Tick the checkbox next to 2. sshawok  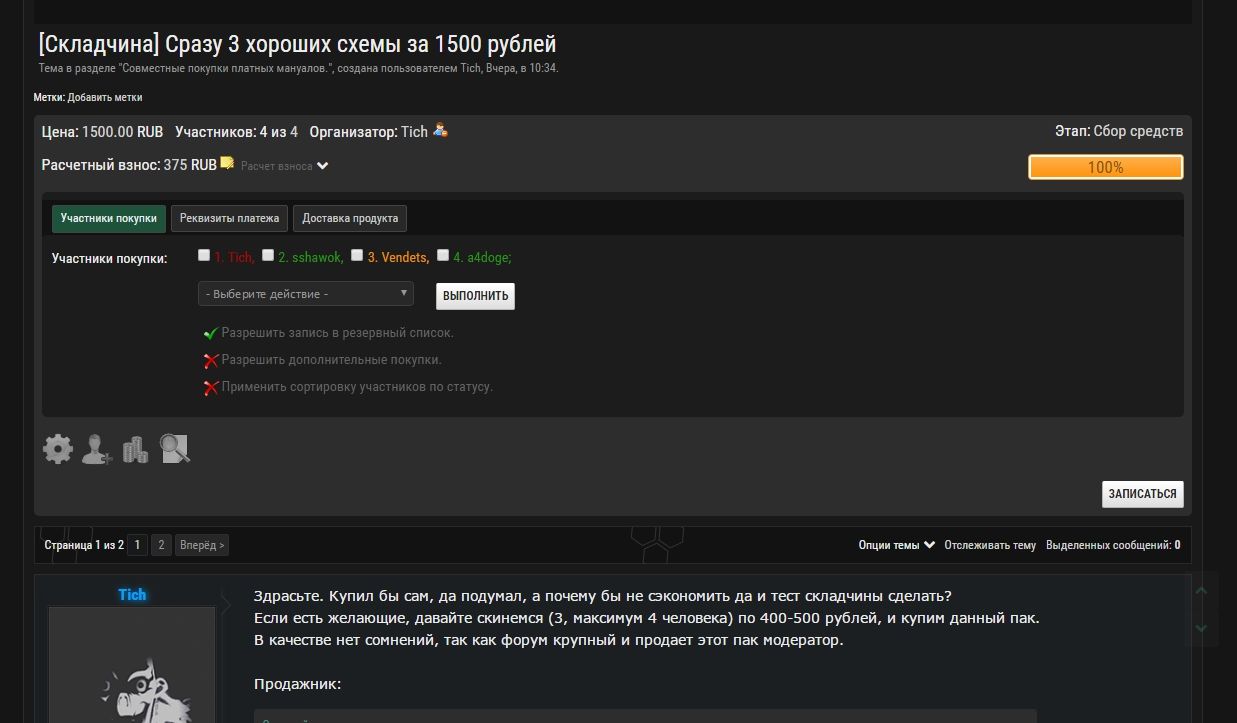268,255
